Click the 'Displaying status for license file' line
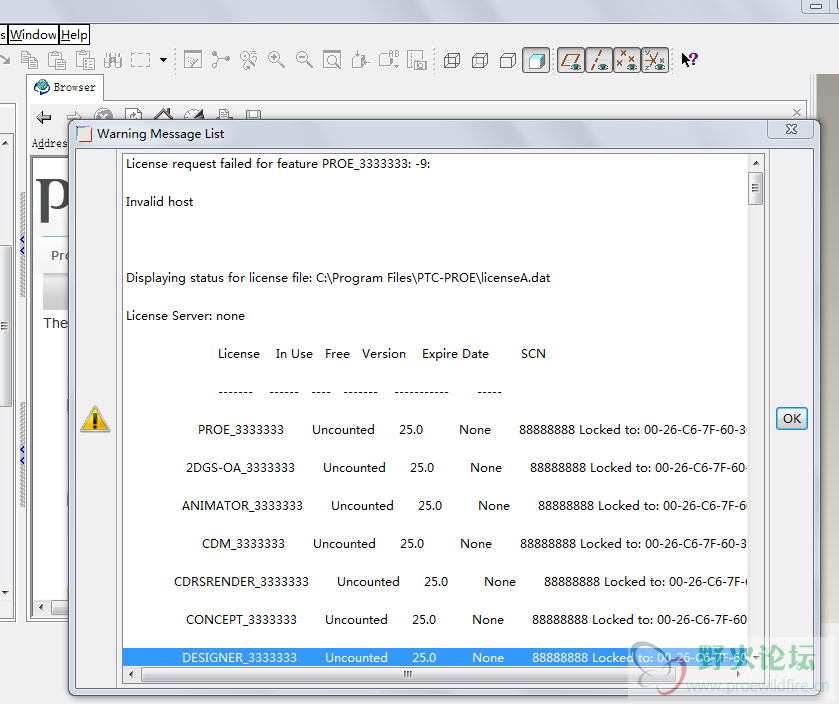 338,278
